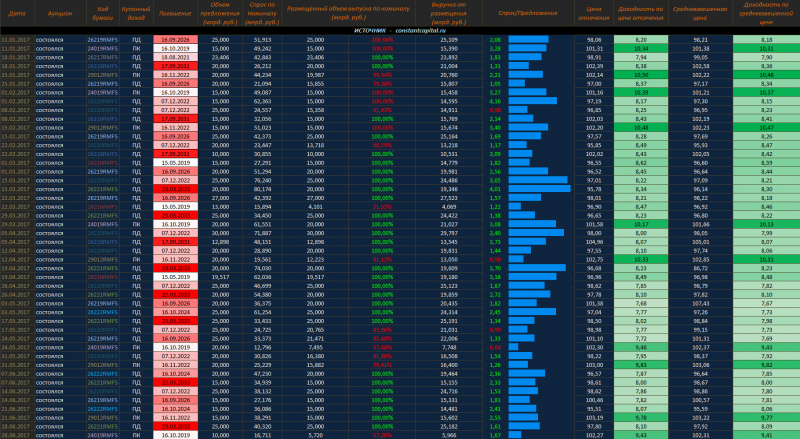This screenshot has height=439, width=800.
Task: Select the "Купонный доход" header cell
Action: tap(135, 15)
